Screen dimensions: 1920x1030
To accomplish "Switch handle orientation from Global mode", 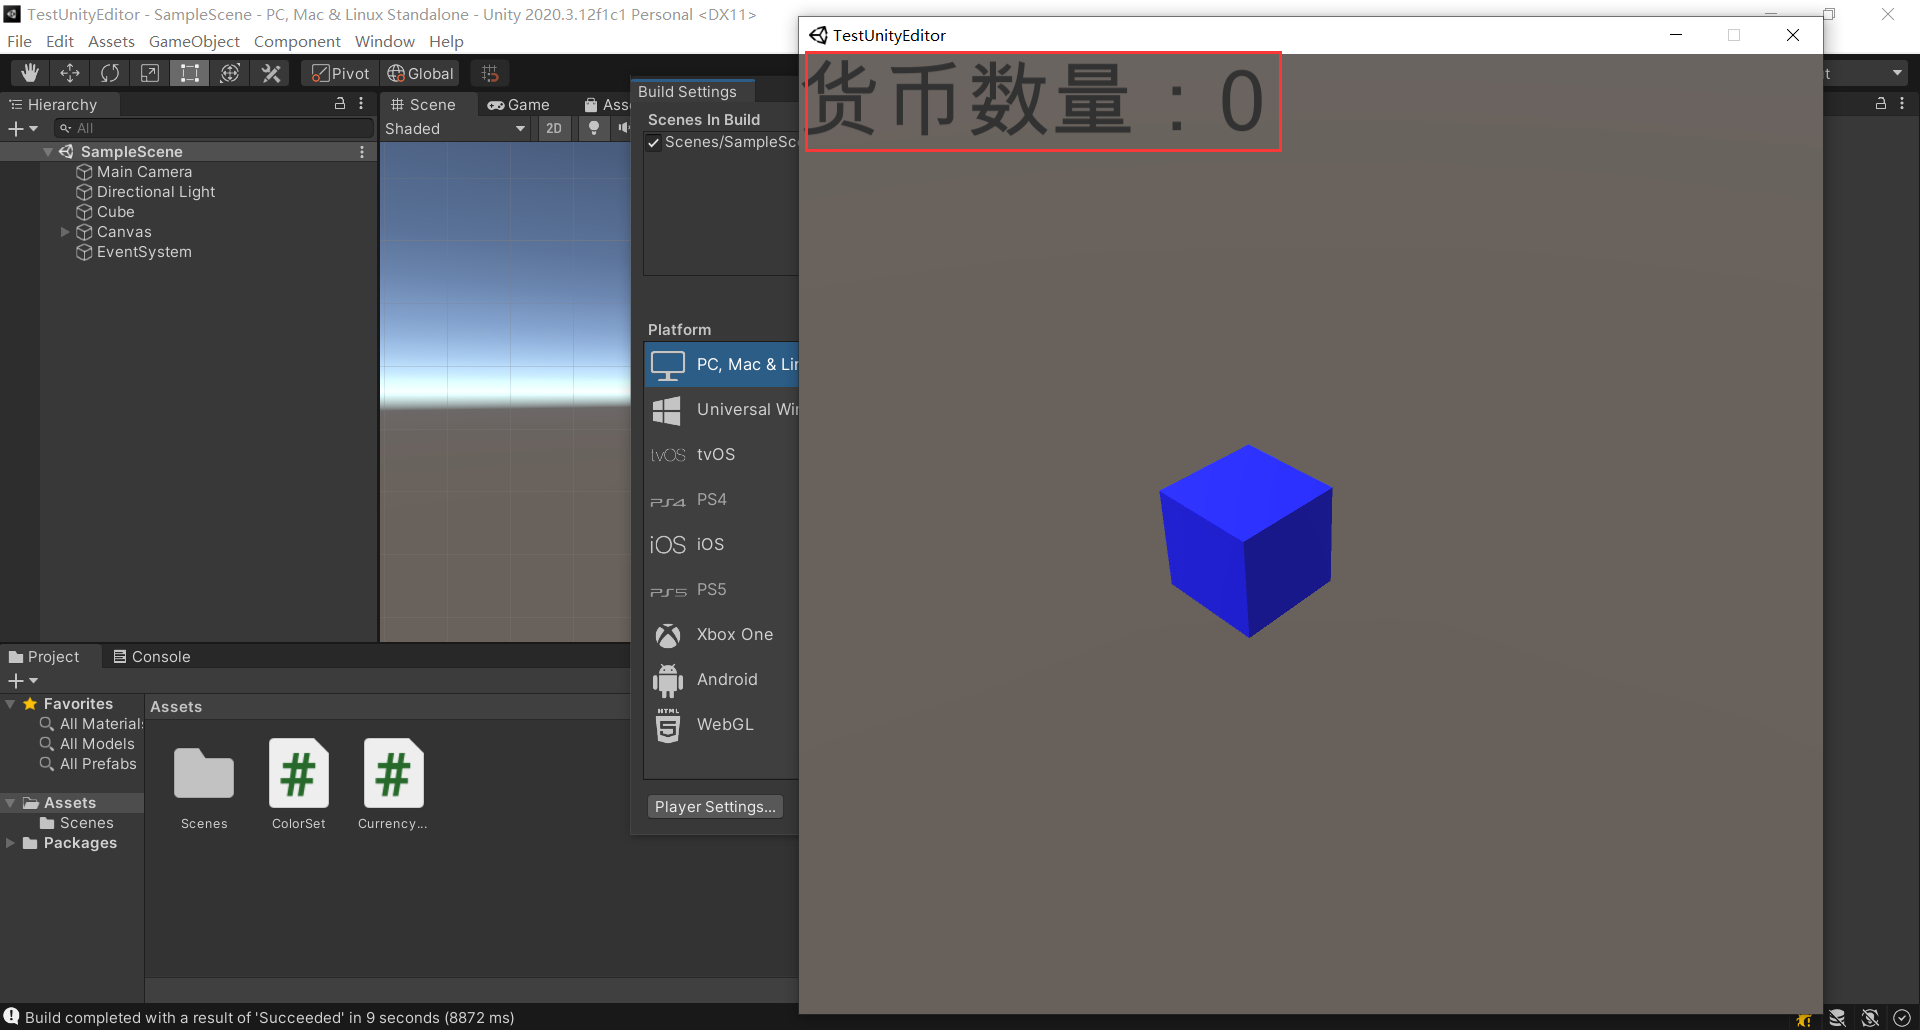I will [x=419, y=72].
